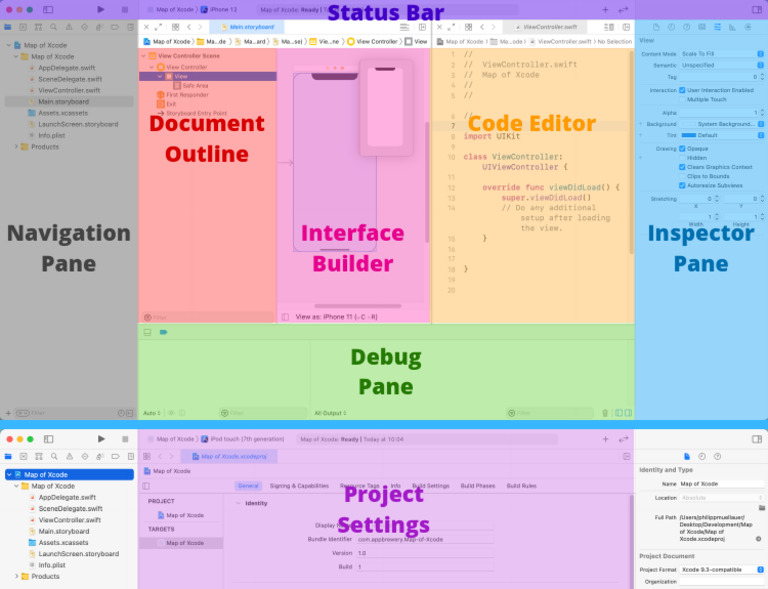
Task: Open Project Format dropdown in the bottom window
Action: pyautogui.click(x=722, y=569)
